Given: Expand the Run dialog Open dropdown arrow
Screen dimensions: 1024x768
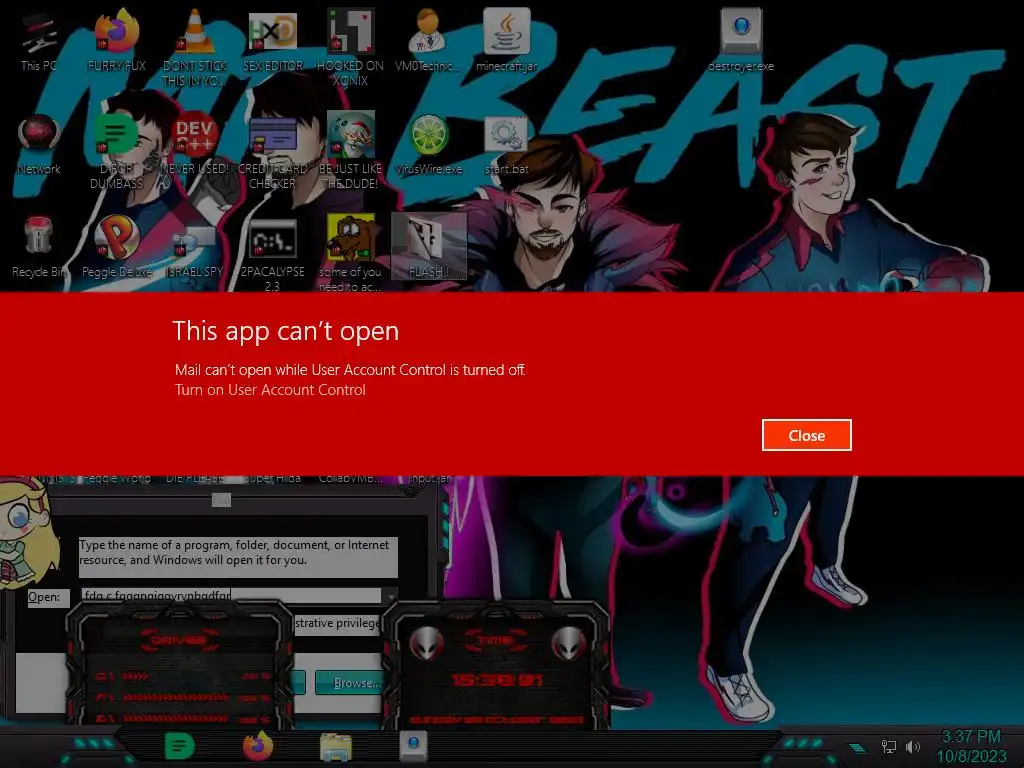Looking at the screenshot, I should [x=390, y=596].
